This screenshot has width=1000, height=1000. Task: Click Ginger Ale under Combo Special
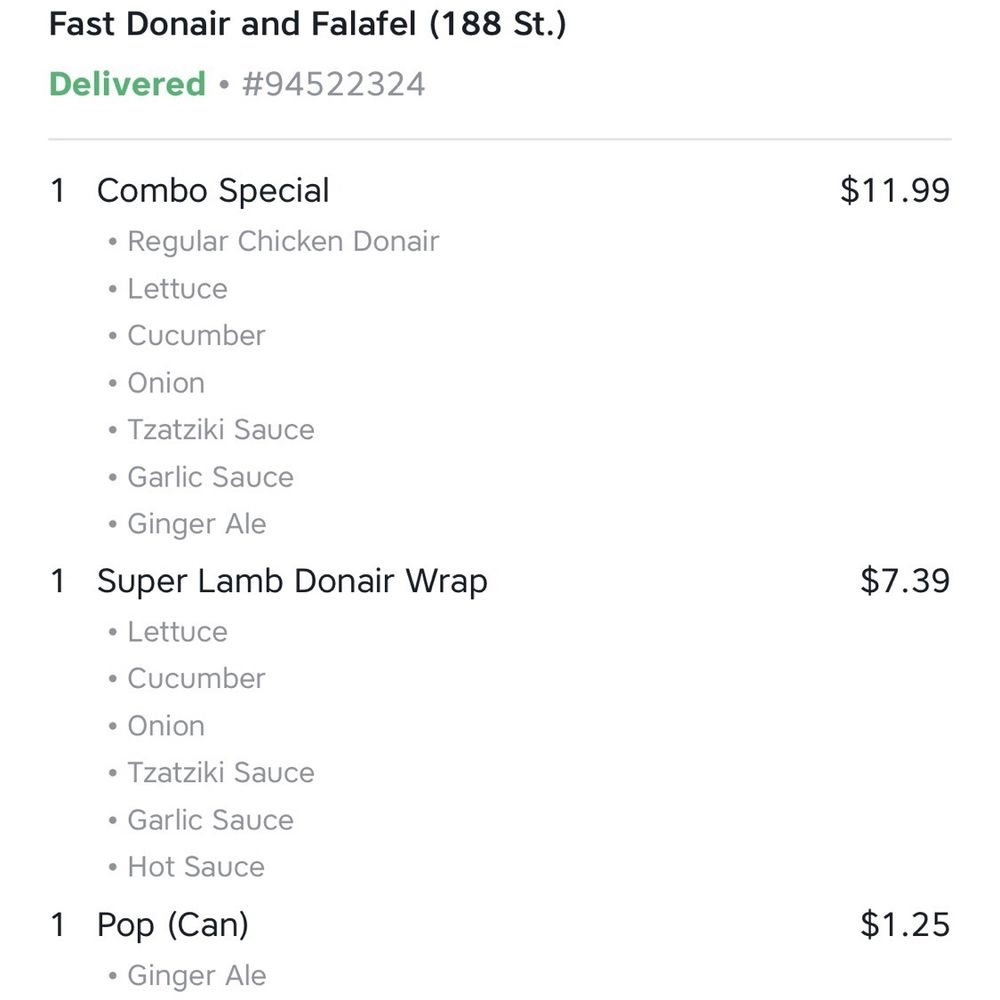tap(196, 524)
